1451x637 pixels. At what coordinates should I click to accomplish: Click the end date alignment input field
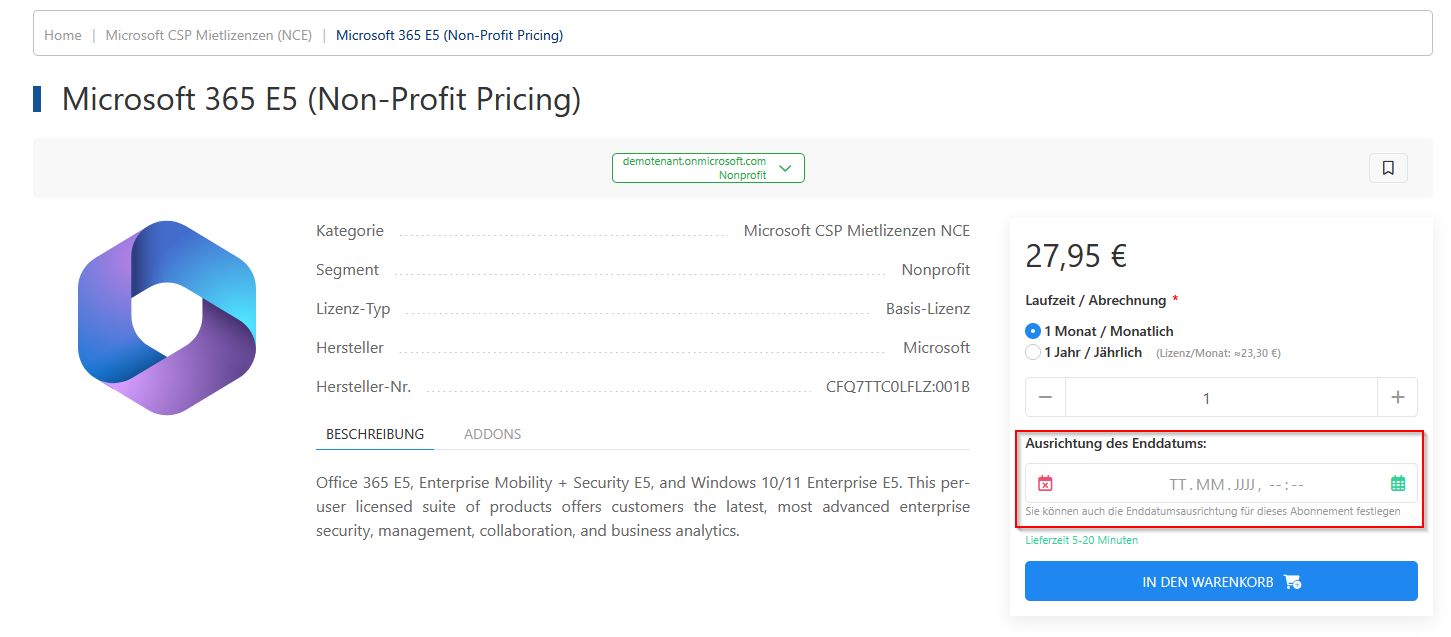[x=1220, y=485]
